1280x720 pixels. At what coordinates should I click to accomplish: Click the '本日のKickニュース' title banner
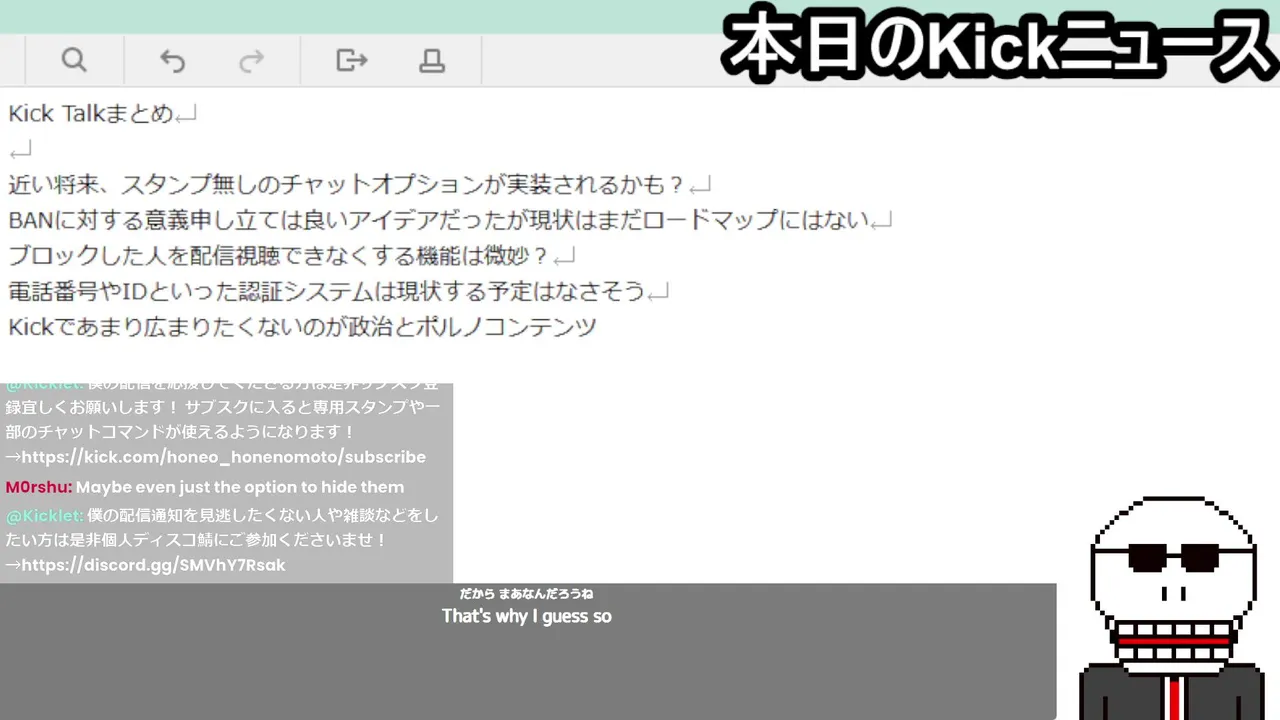[998, 46]
